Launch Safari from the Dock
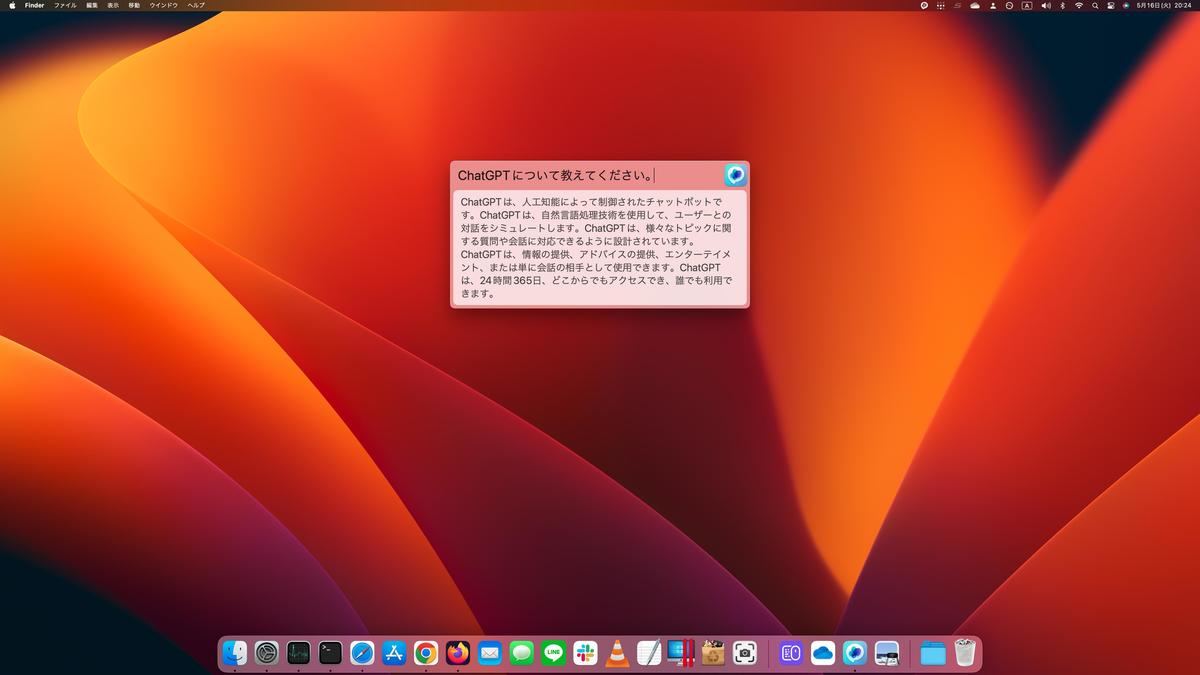1200x675 pixels. 362,653
